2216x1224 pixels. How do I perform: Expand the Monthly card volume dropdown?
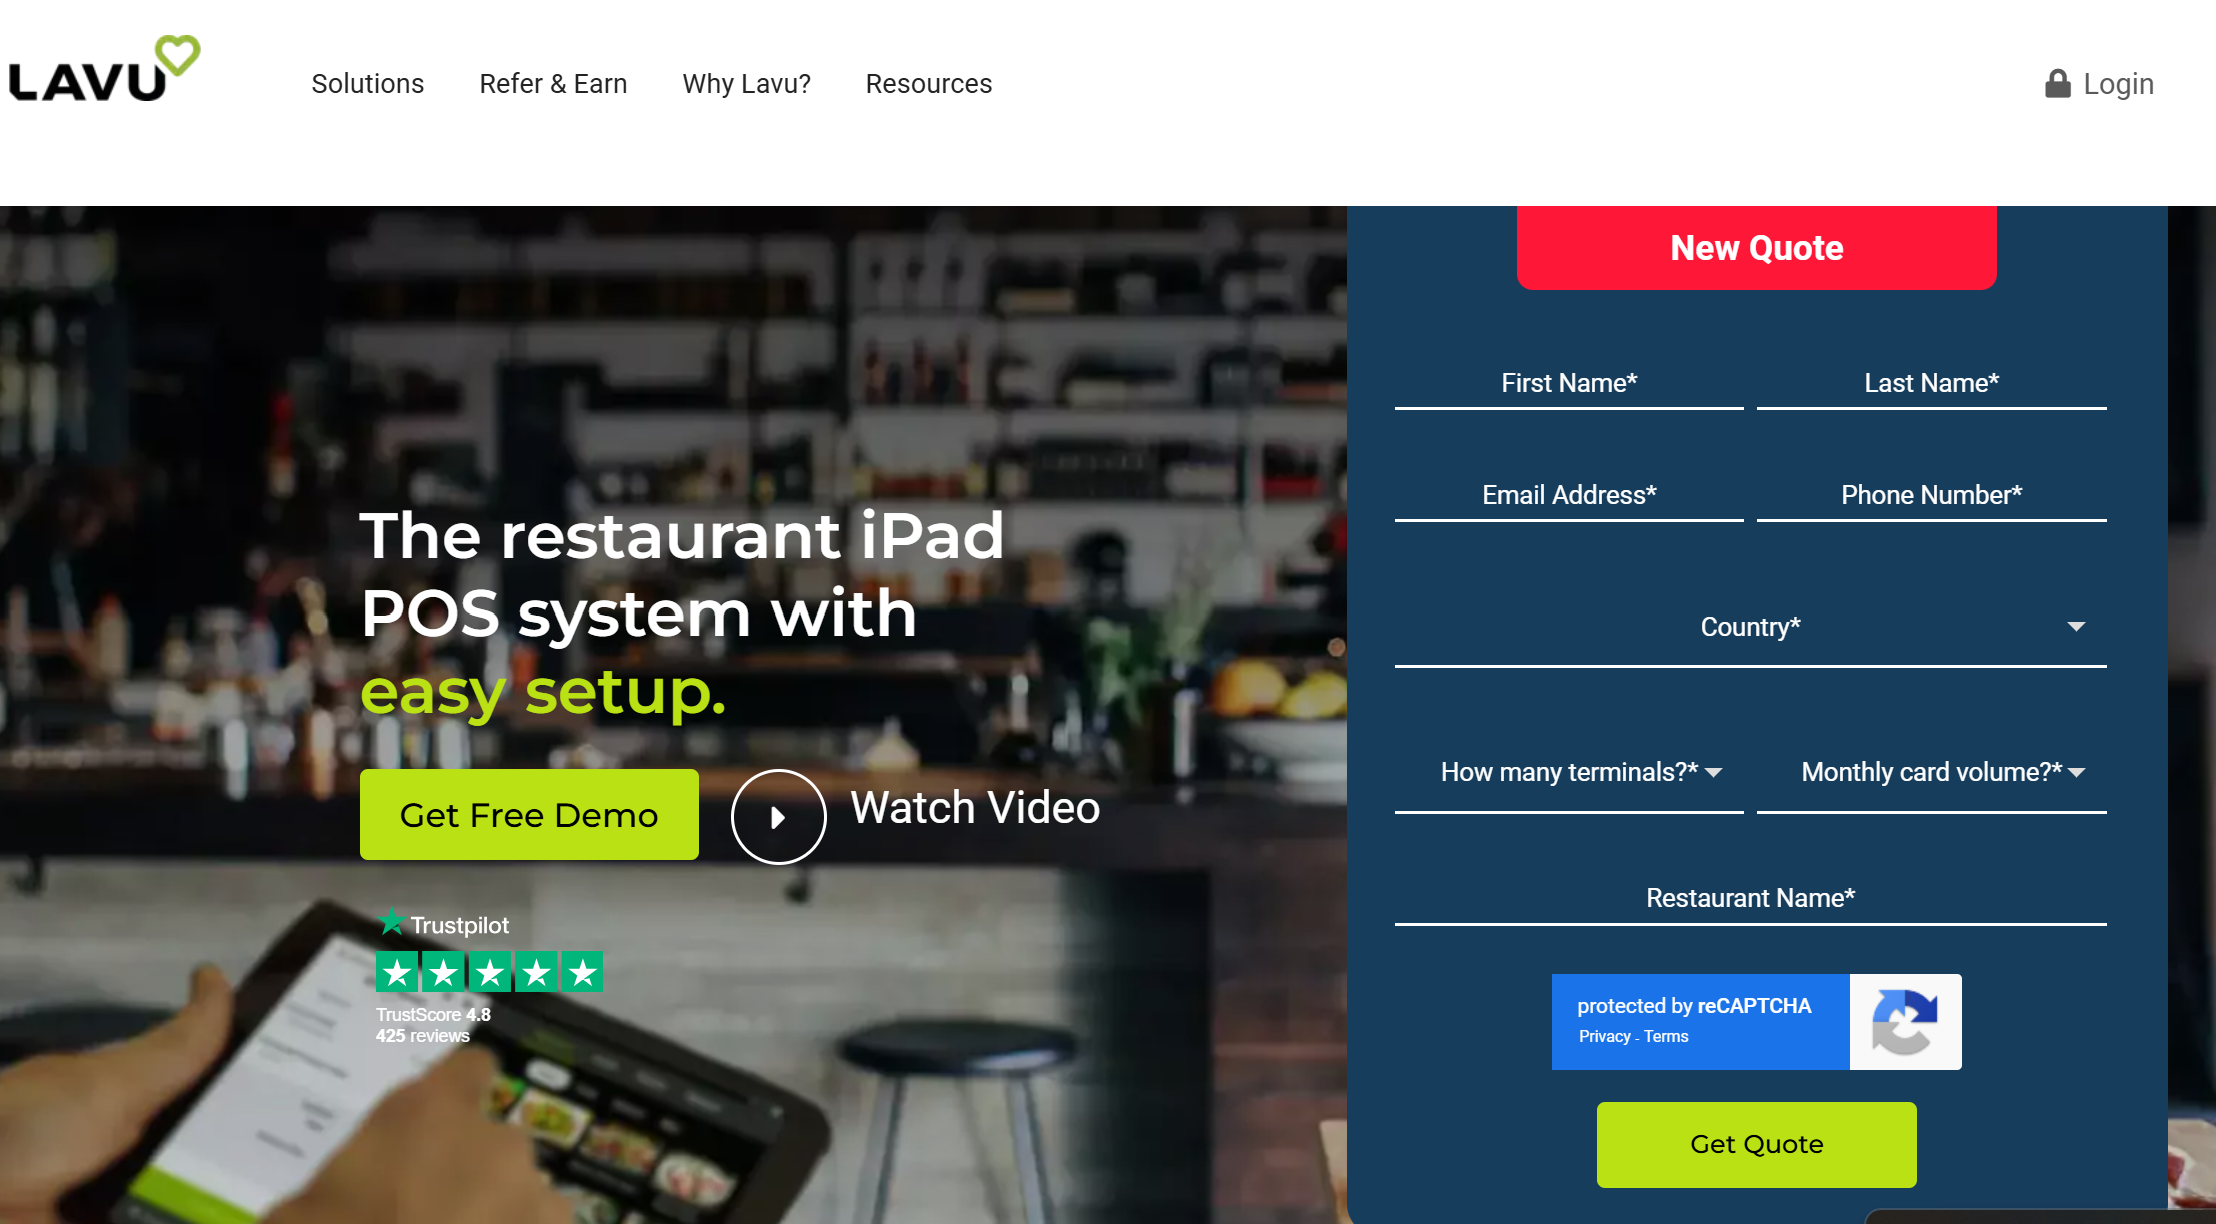(x=1931, y=773)
